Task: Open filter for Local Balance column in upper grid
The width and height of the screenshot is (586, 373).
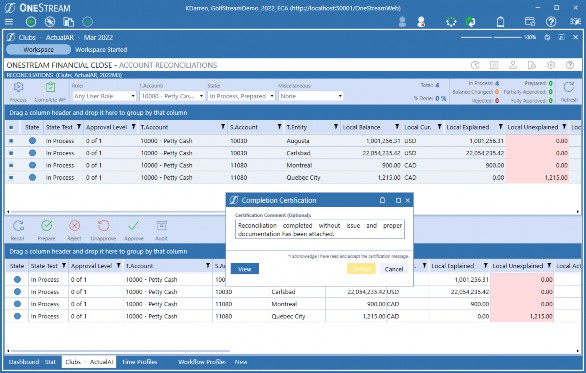Action: click(397, 127)
